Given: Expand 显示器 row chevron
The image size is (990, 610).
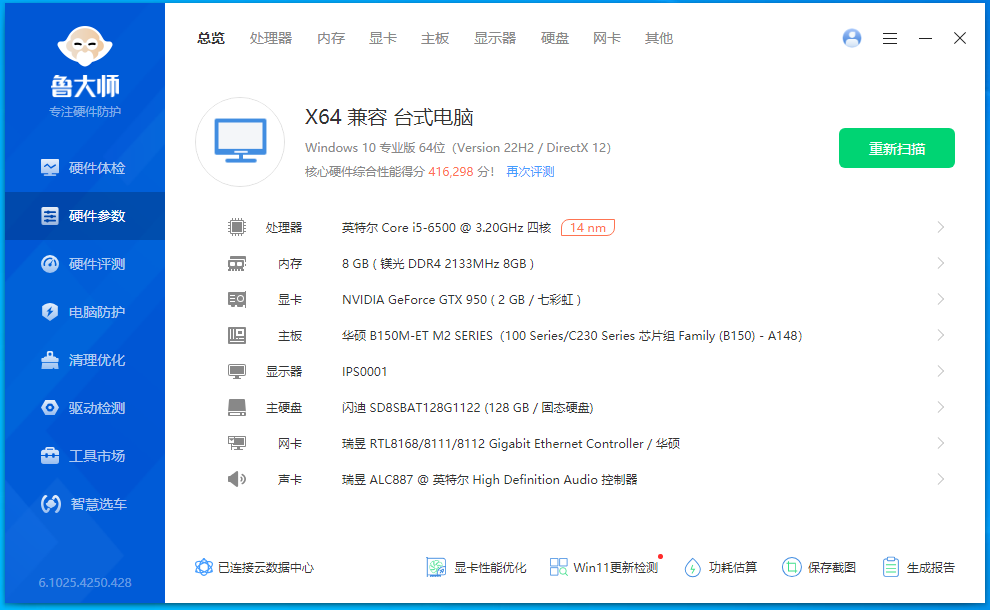Looking at the screenshot, I should click(940, 371).
